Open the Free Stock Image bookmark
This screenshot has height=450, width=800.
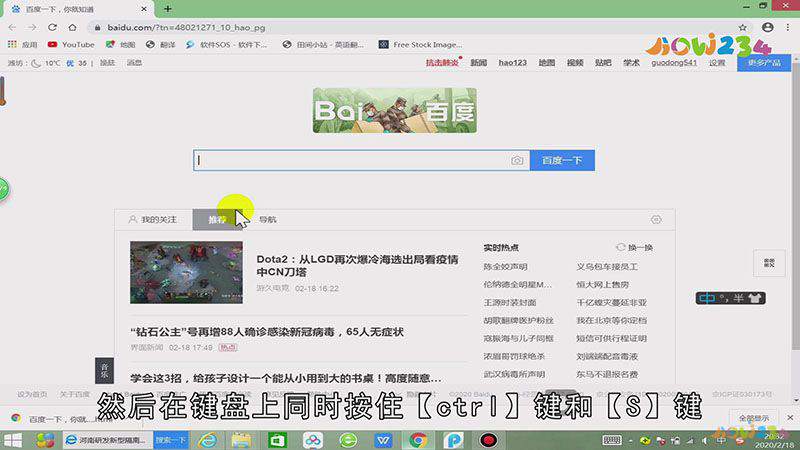pyautogui.click(x=420, y=44)
